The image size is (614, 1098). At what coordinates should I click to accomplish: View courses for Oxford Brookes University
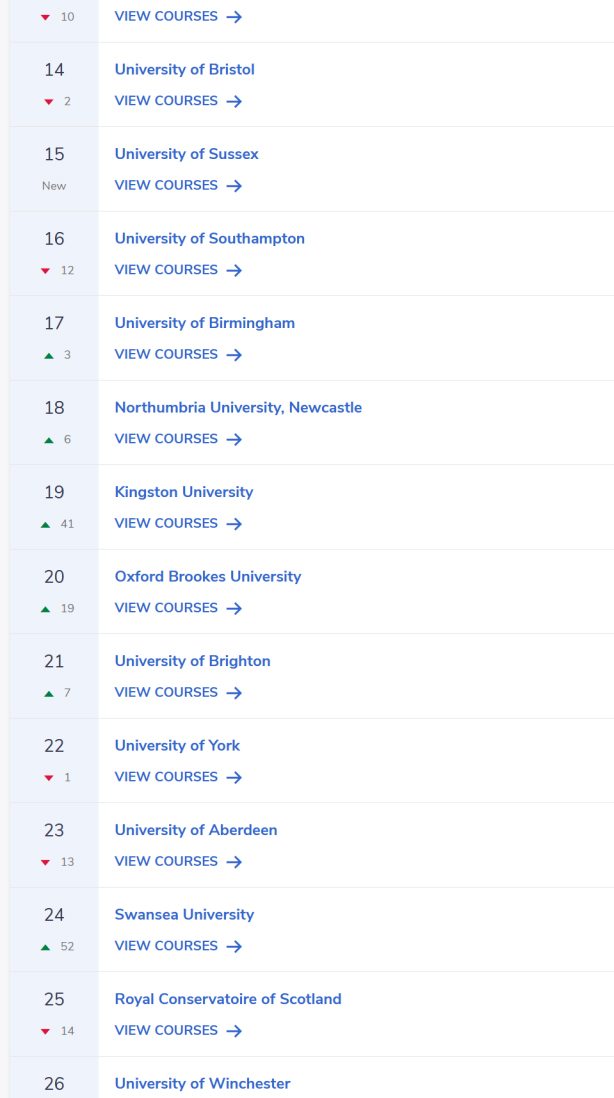coord(166,608)
